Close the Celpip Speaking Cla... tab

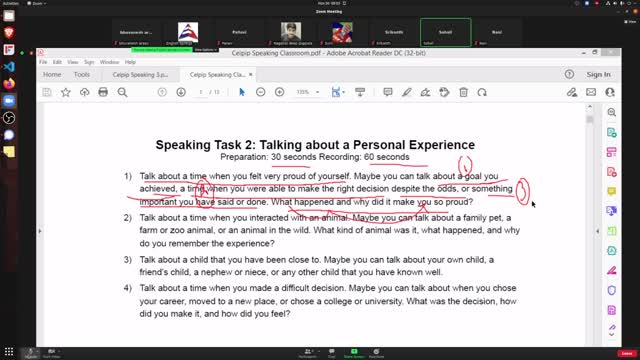pyautogui.click(x=251, y=74)
